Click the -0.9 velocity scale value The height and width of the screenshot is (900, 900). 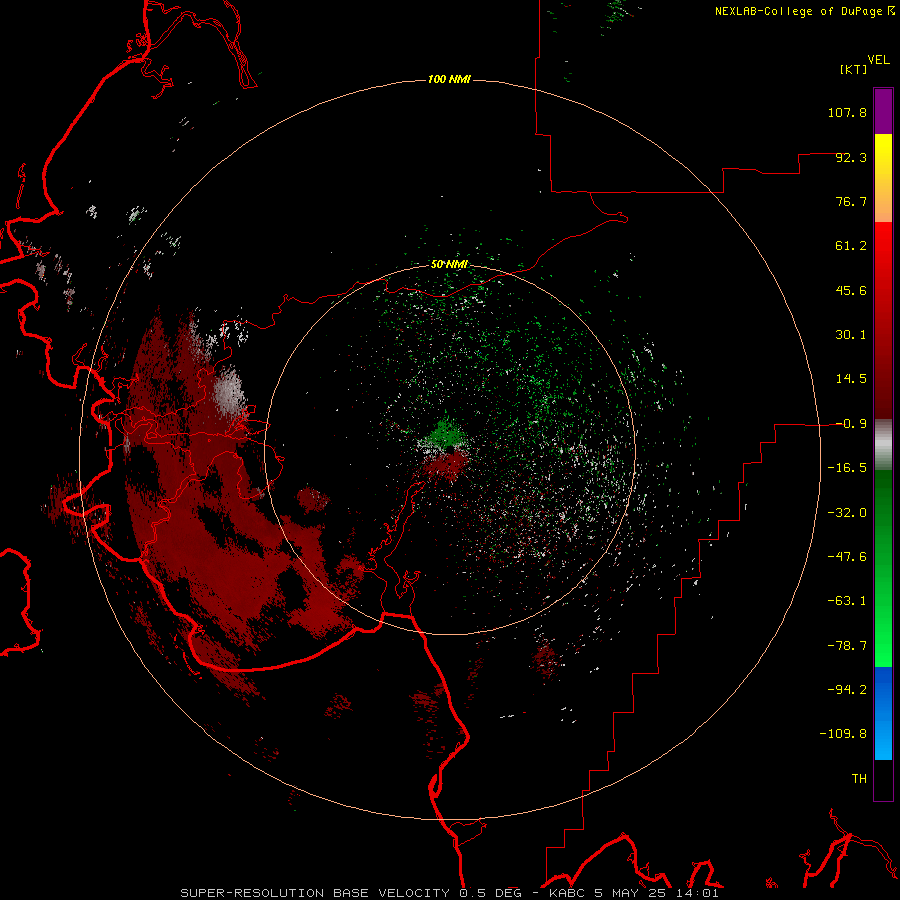pos(851,424)
